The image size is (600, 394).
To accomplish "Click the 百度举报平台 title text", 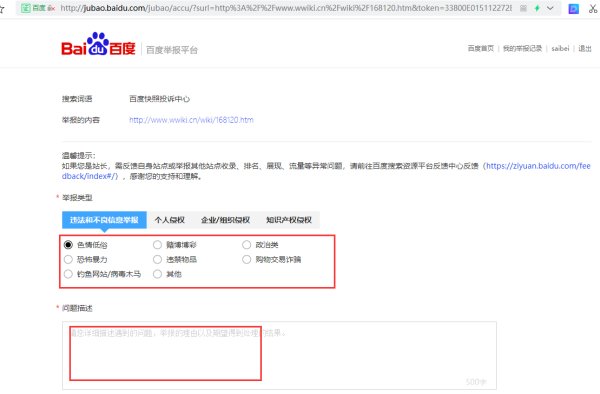I will [172, 50].
